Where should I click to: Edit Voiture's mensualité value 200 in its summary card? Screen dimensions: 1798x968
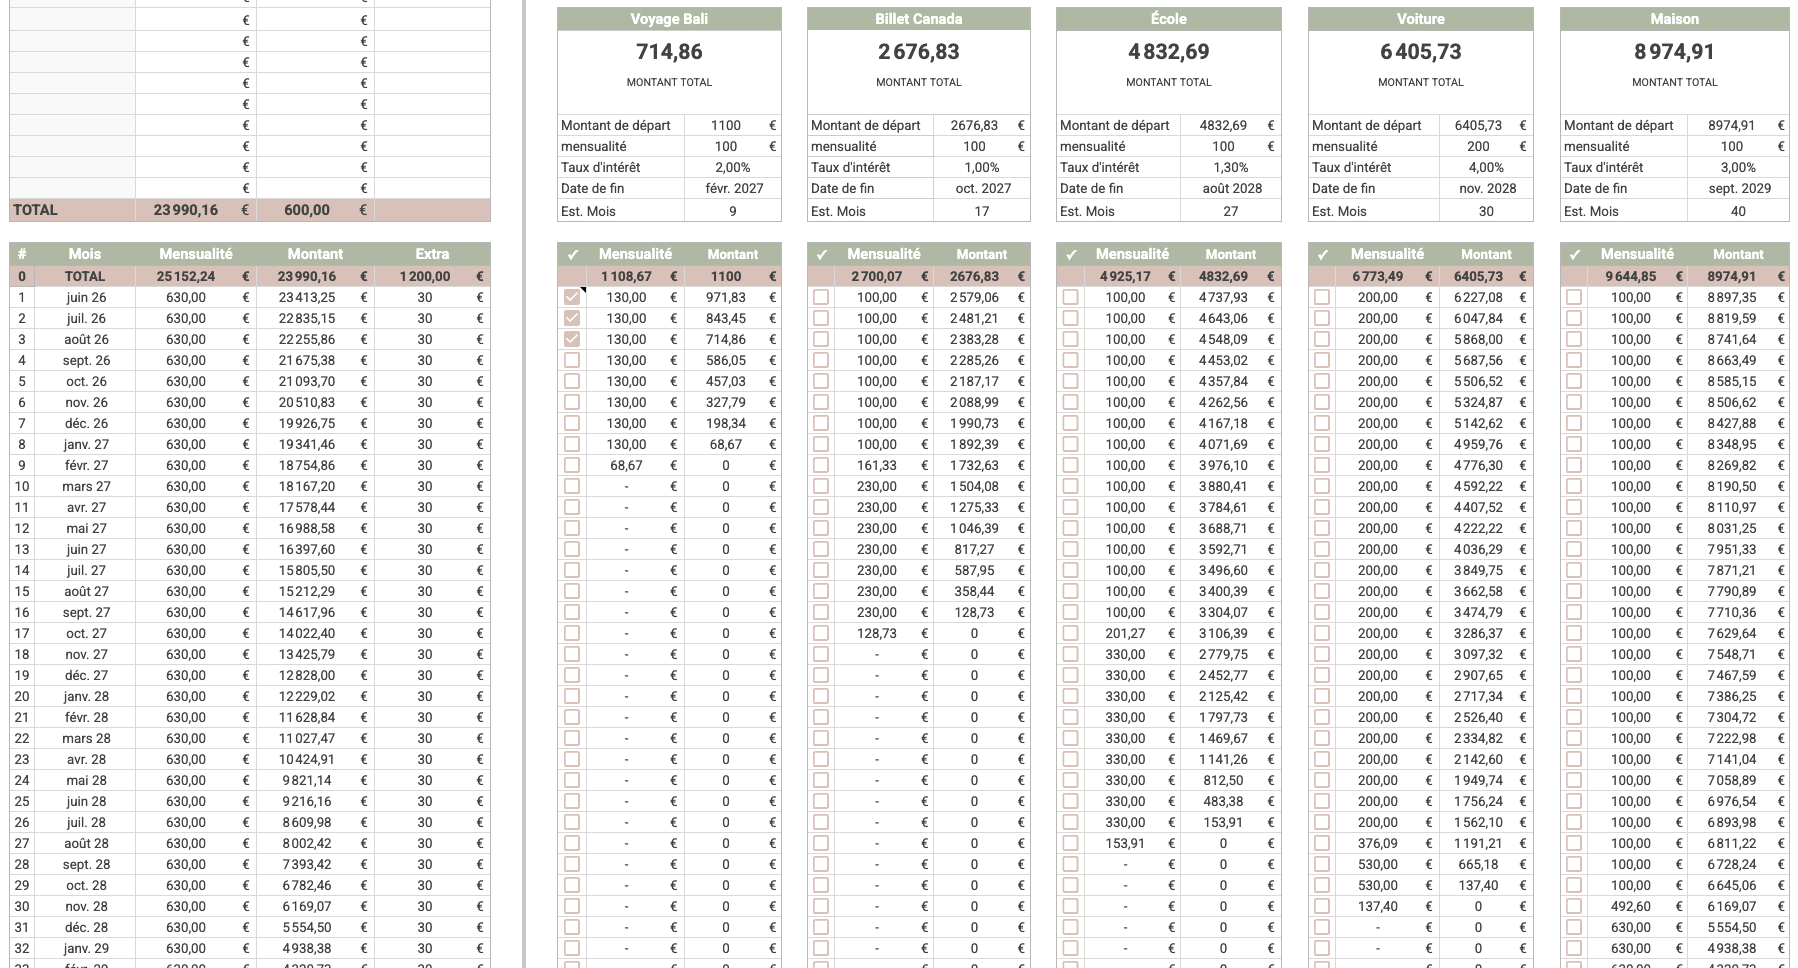1478,146
